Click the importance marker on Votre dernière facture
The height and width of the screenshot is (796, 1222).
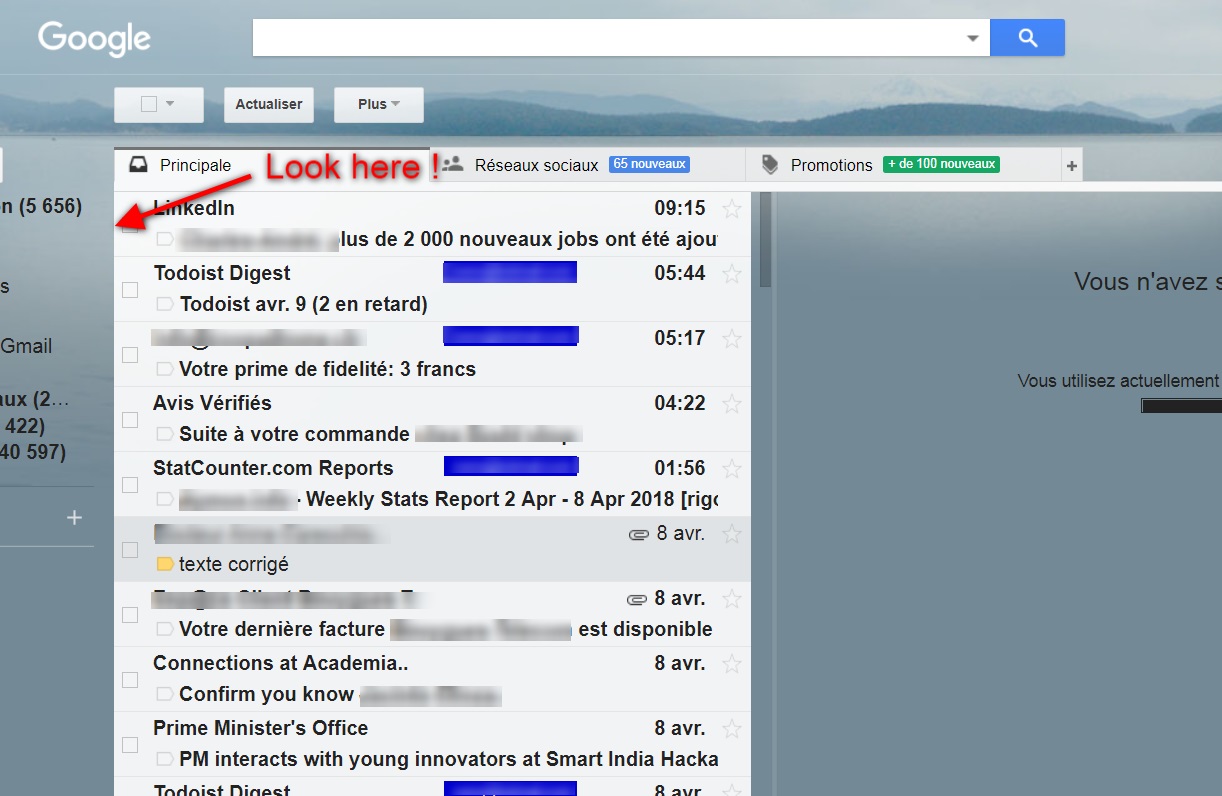click(x=165, y=629)
